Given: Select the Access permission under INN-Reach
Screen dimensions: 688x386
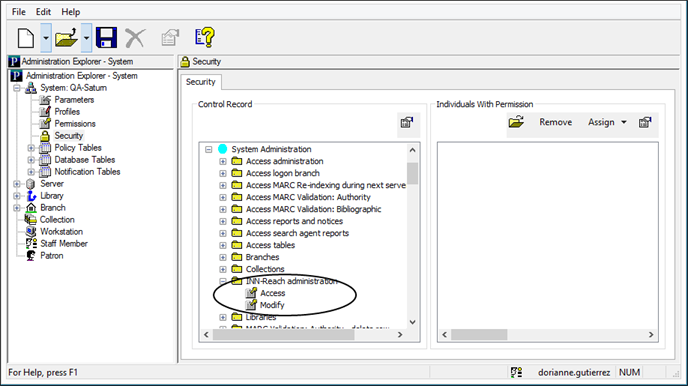Looking at the screenshot, I should click(272, 293).
